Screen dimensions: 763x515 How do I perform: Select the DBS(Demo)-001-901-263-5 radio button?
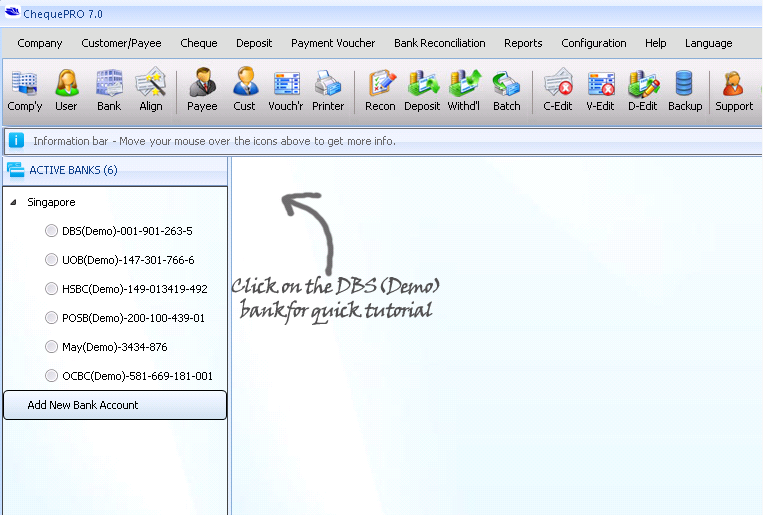tap(51, 231)
